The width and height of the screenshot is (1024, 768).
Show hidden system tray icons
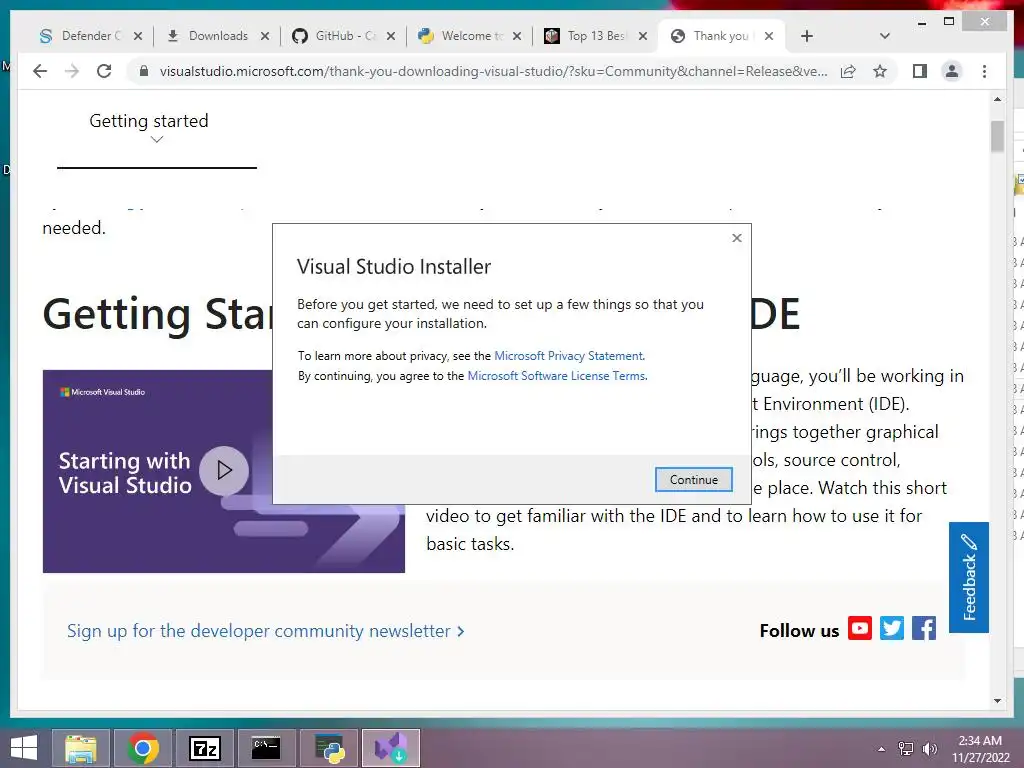[881, 749]
